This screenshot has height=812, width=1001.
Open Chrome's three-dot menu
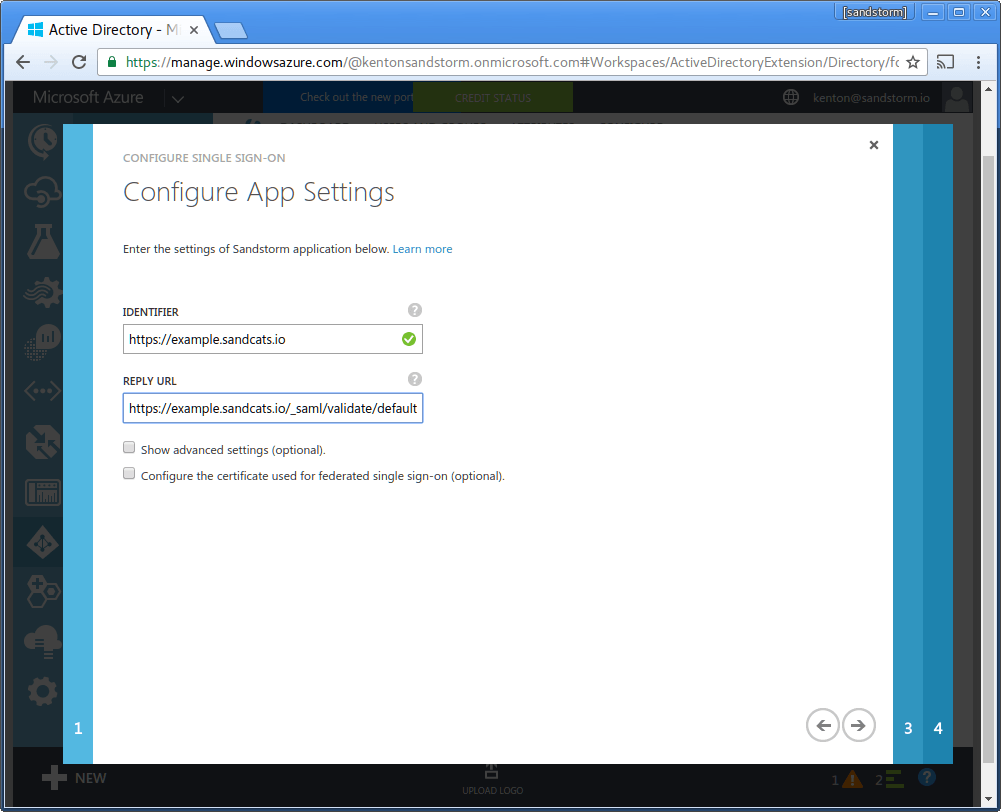tap(978, 62)
